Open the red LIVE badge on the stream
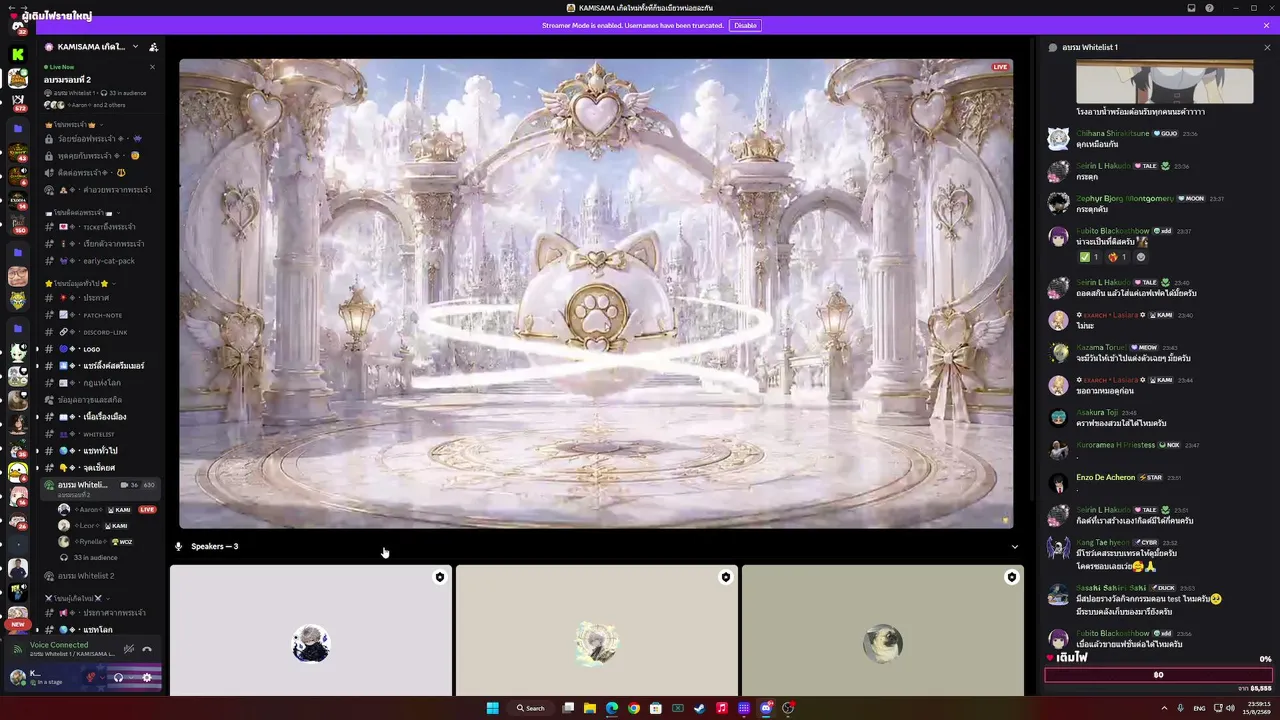The width and height of the screenshot is (1280, 720). coord(1000,67)
